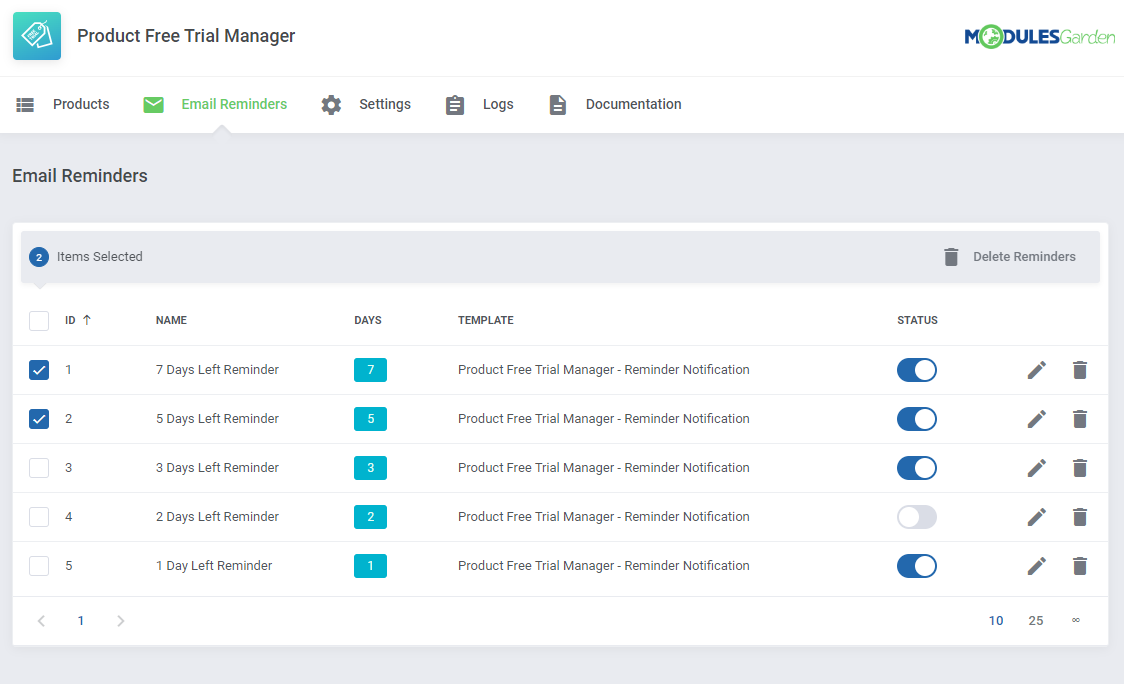Go to next page arrow
Image resolution: width=1124 pixels, height=684 pixels.
click(x=120, y=621)
